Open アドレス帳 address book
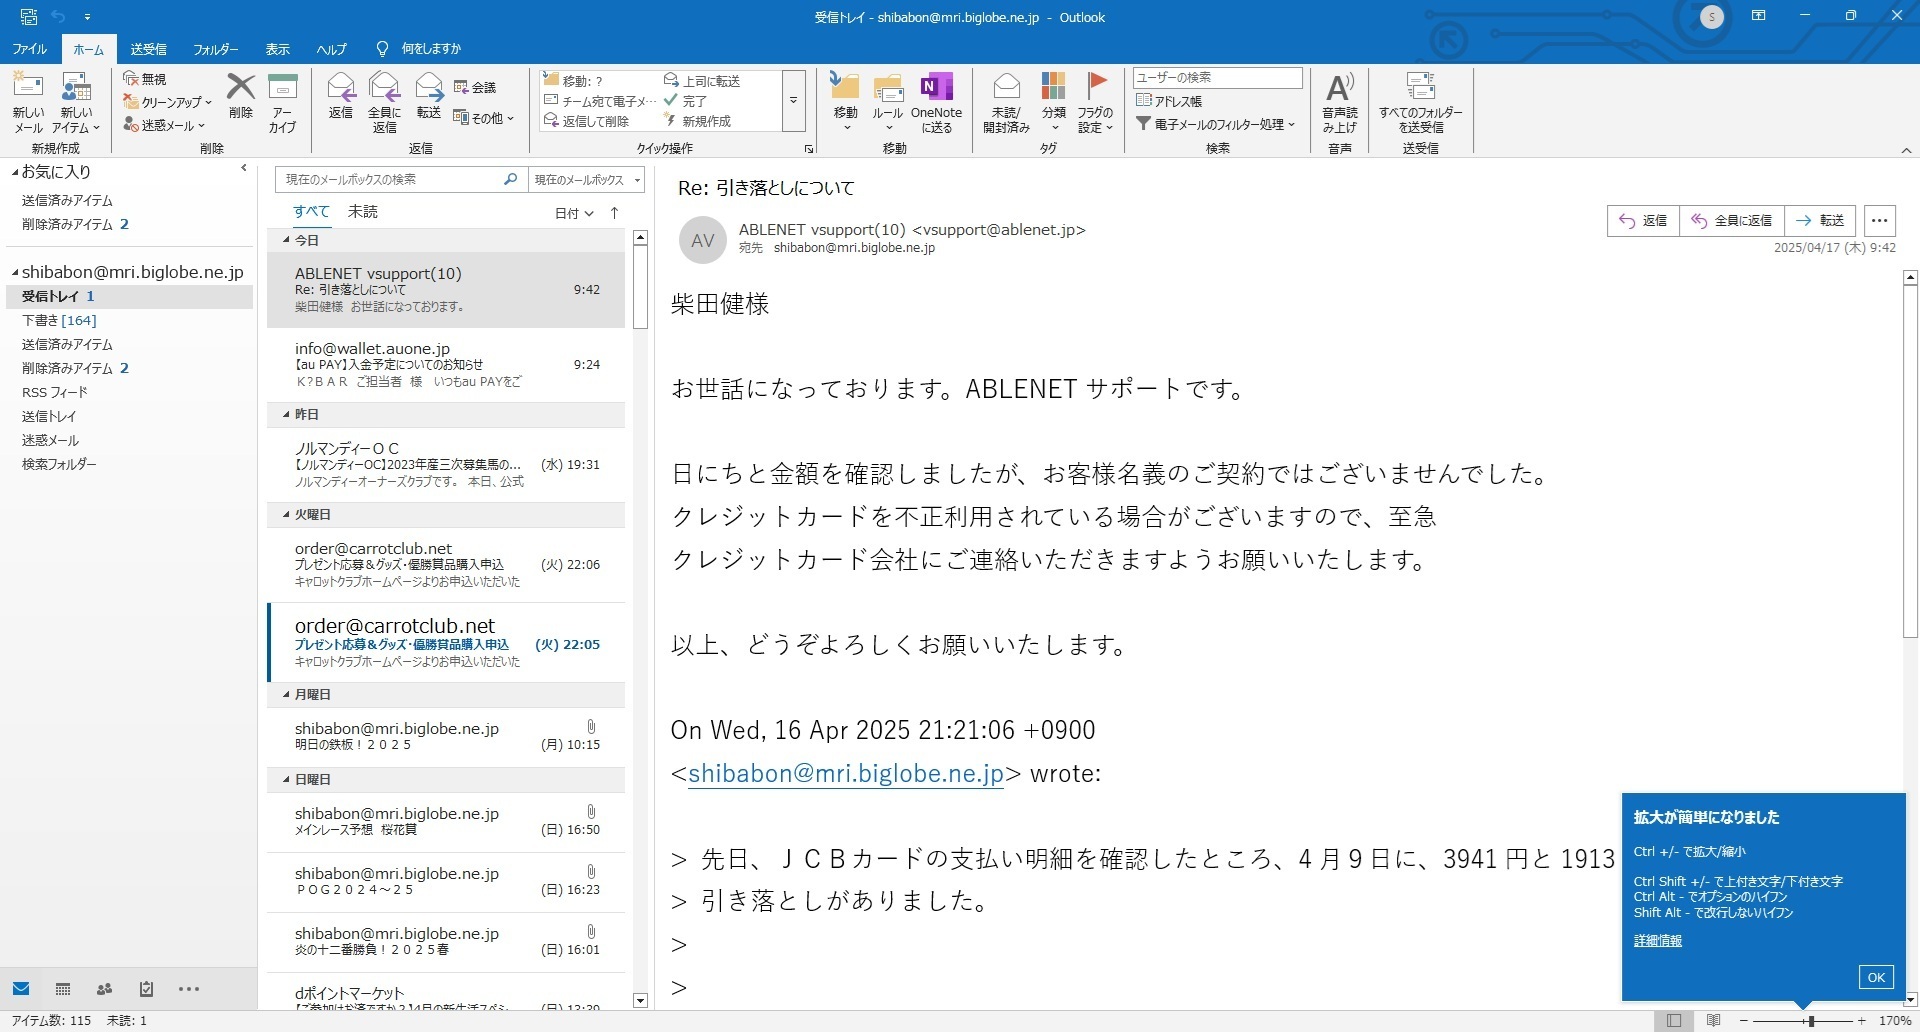Viewport: 1920px width, 1032px height. tap(1169, 101)
